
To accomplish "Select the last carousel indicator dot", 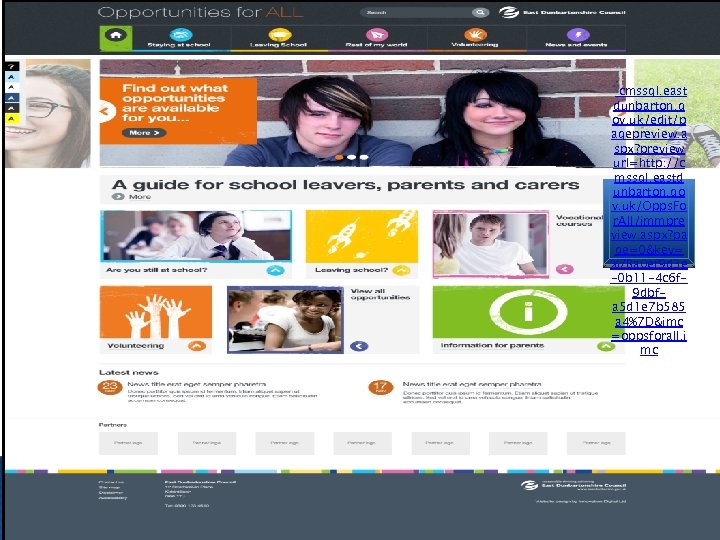I will (364, 157).
